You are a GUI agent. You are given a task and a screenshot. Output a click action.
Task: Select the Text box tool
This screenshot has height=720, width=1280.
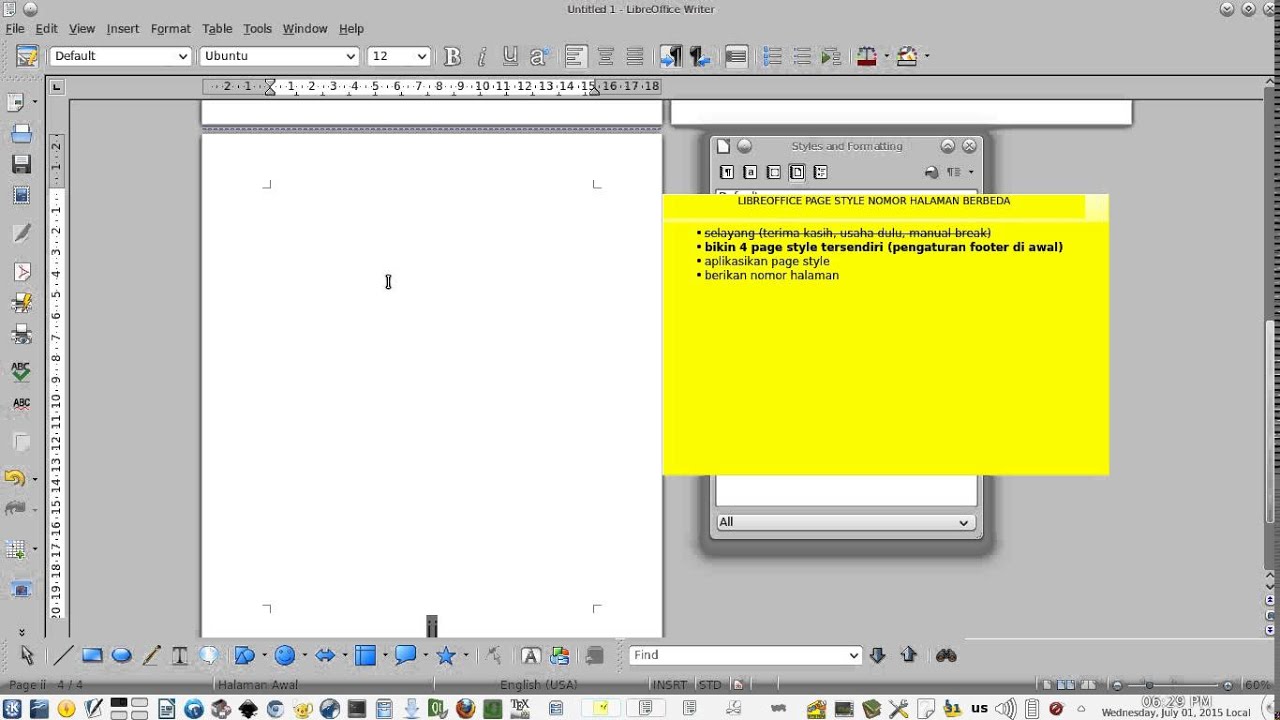[x=180, y=655]
